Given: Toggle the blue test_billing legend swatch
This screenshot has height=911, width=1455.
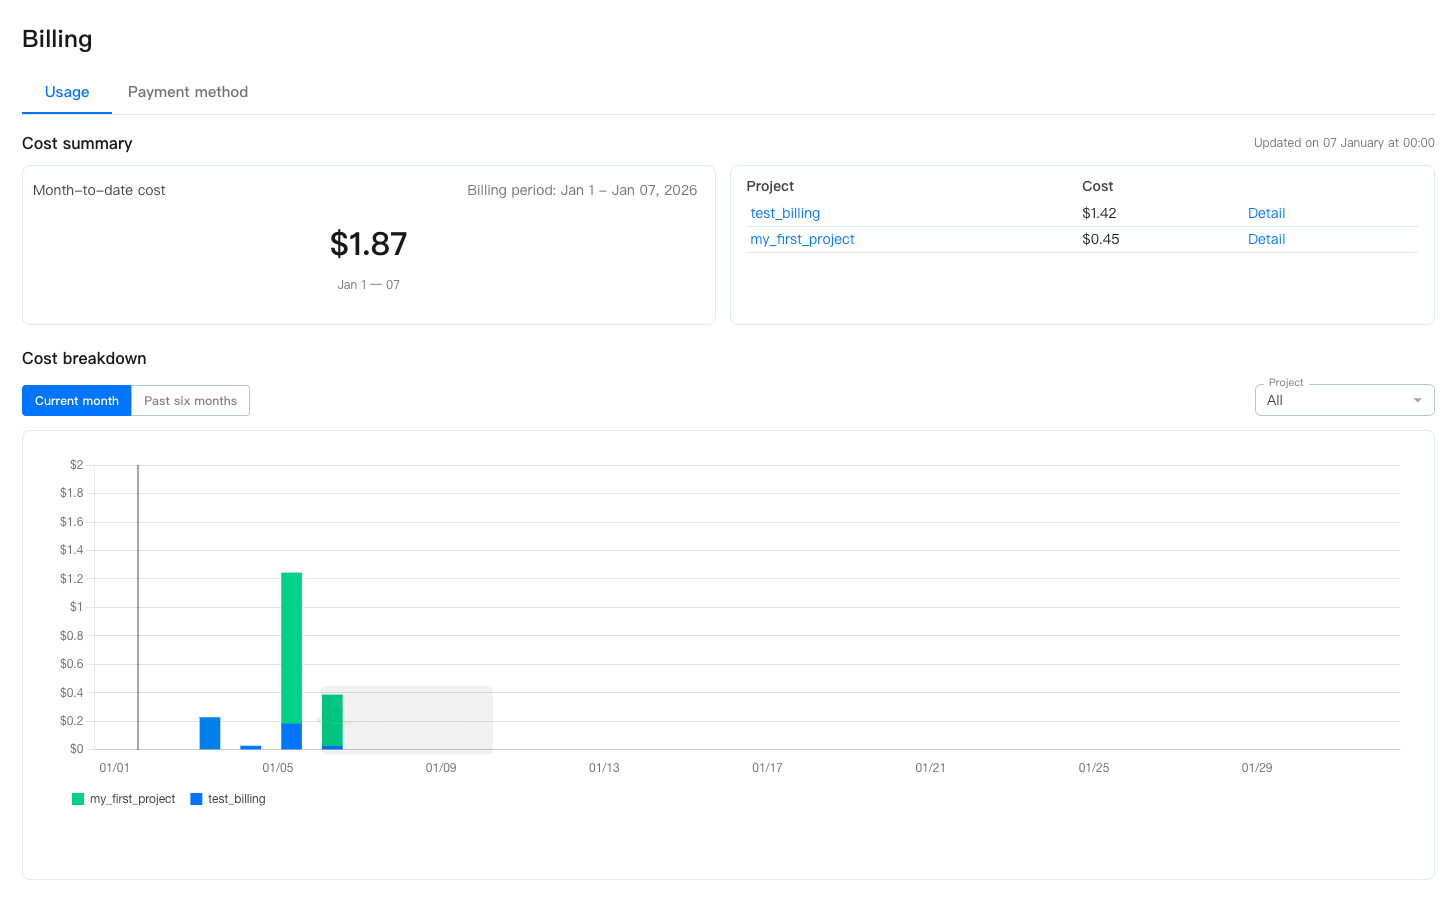Looking at the screenshot, I should (x=196, y=799).
